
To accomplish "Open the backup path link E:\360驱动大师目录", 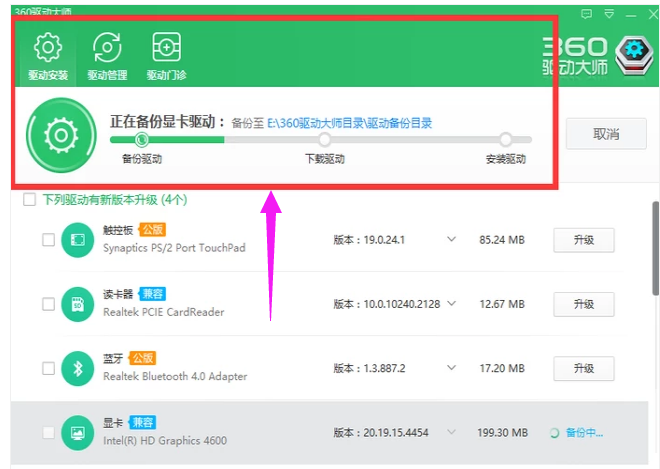I will coord(349,123).
